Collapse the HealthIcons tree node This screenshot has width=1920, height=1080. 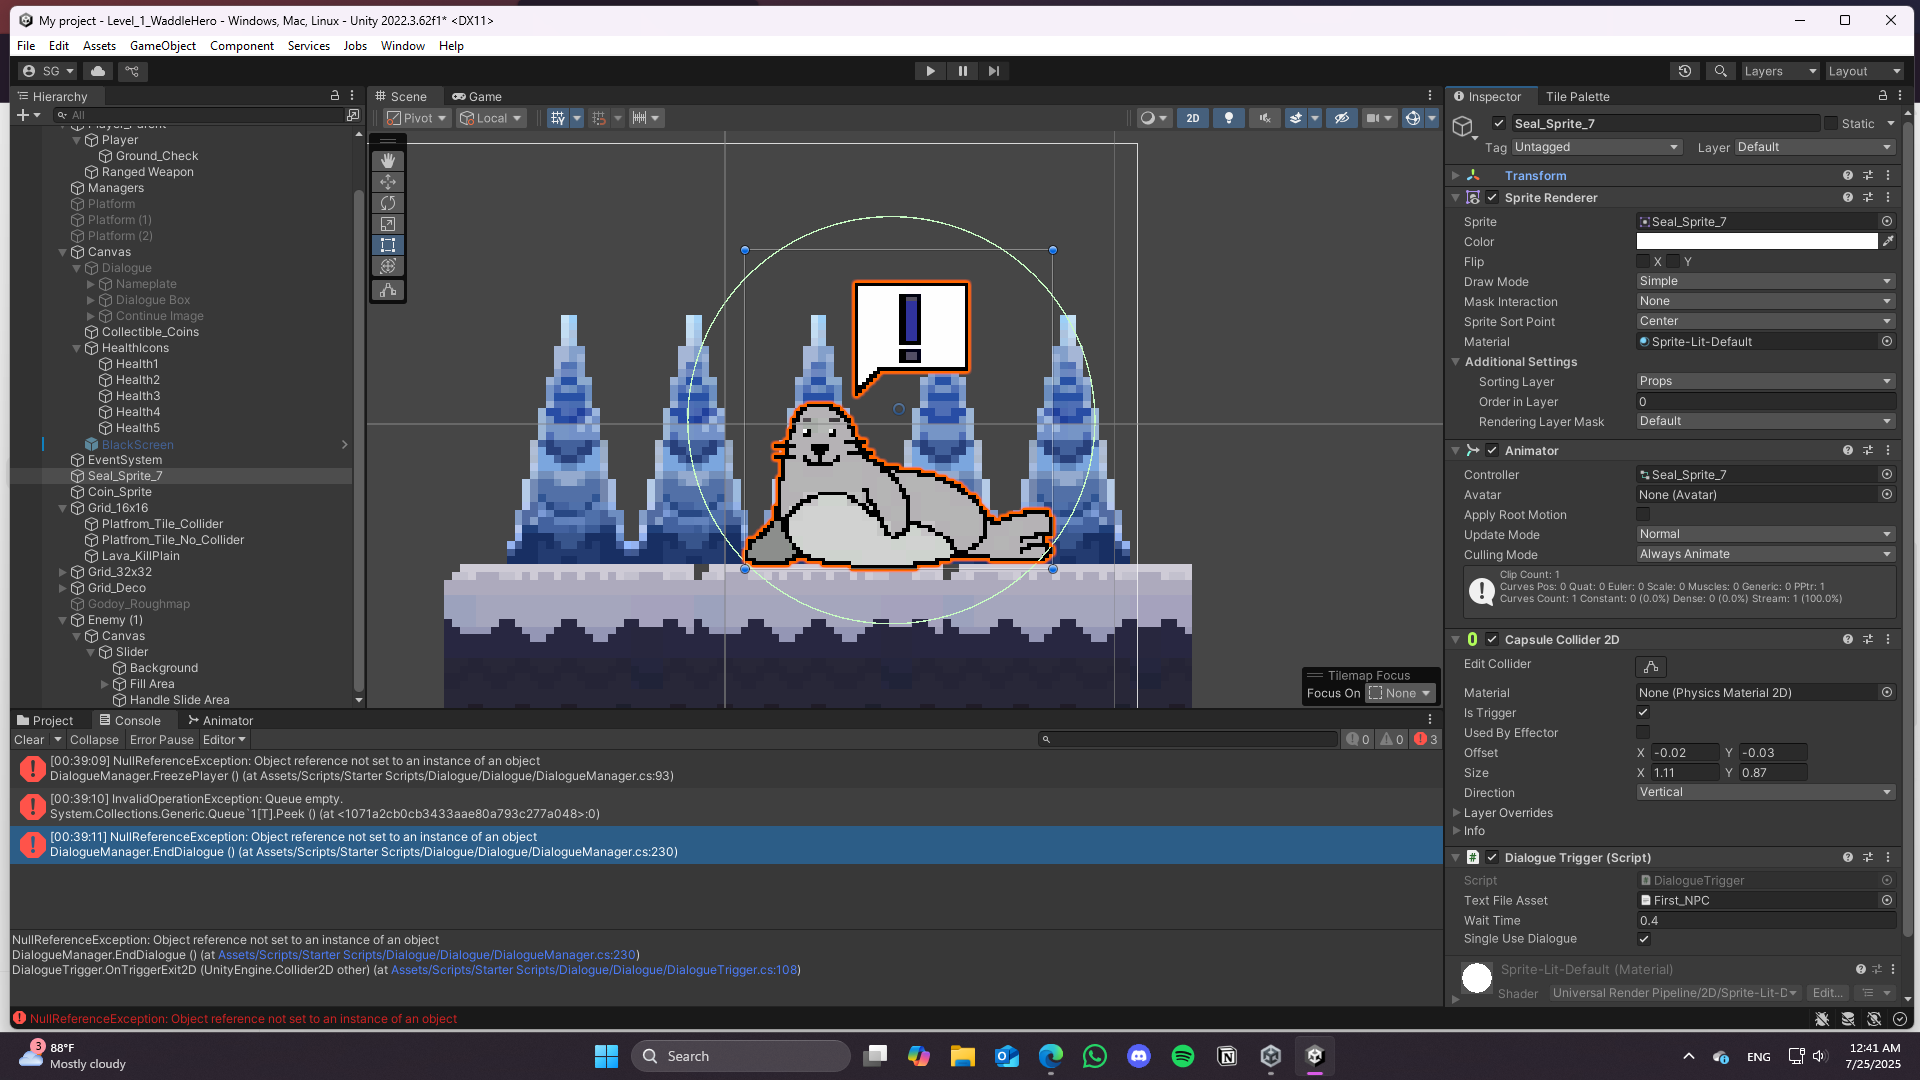76,348
